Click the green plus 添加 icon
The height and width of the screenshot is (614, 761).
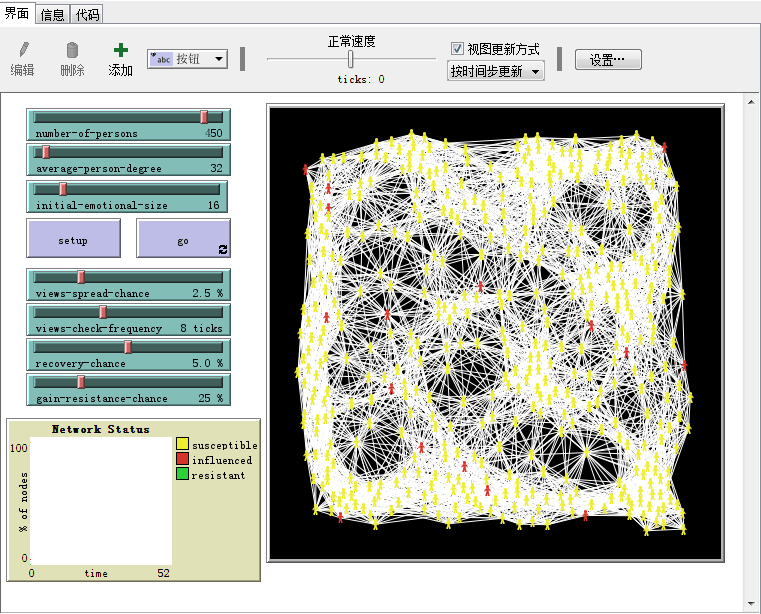121,50
